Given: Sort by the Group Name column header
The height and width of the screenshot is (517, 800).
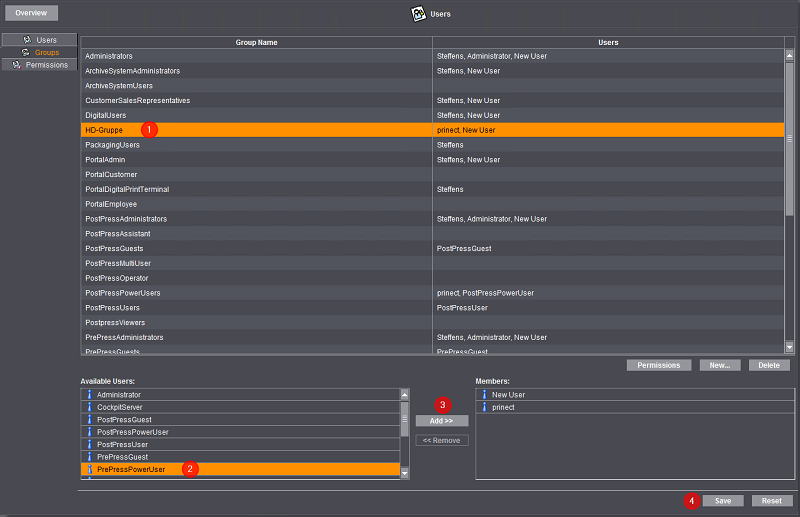Looking at the screenshot, I should [256, 43].
